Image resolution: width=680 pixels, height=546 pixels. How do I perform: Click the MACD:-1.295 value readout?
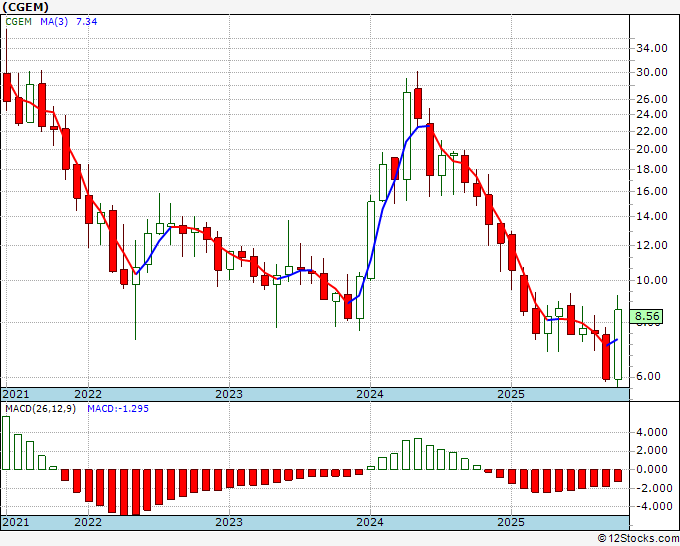point(118,409)
